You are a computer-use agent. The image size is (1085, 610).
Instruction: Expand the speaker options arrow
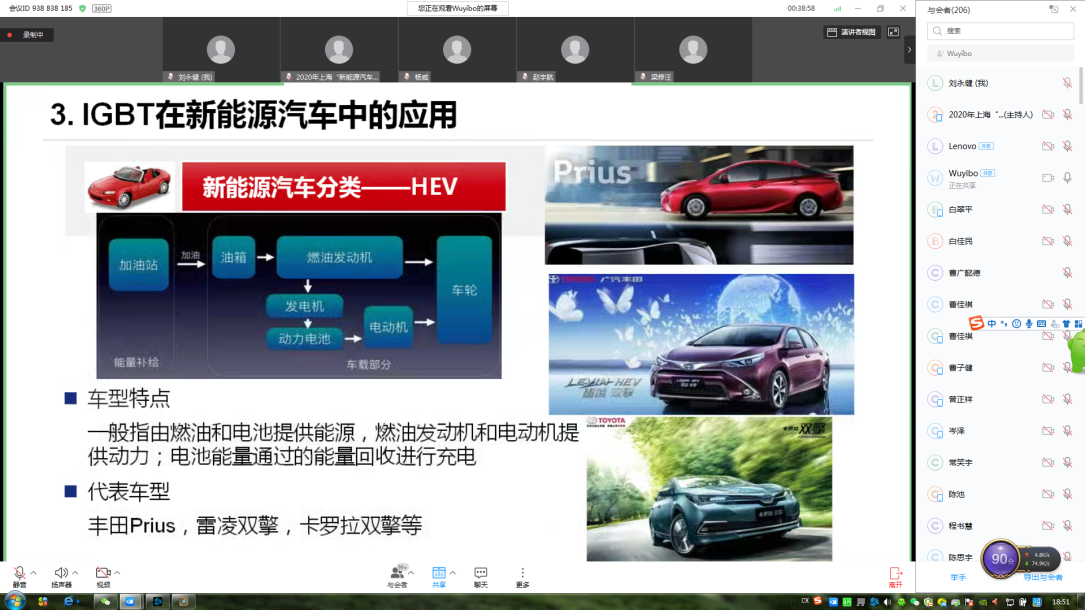75,573
